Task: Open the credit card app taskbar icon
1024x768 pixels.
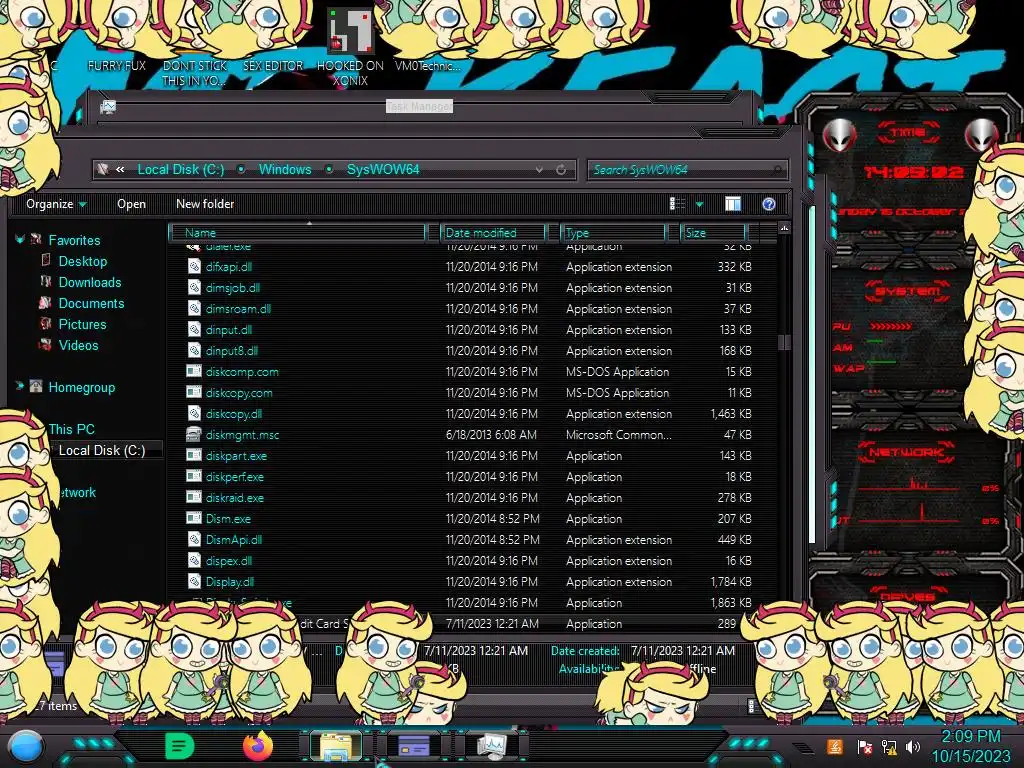Action: (413, 746)
